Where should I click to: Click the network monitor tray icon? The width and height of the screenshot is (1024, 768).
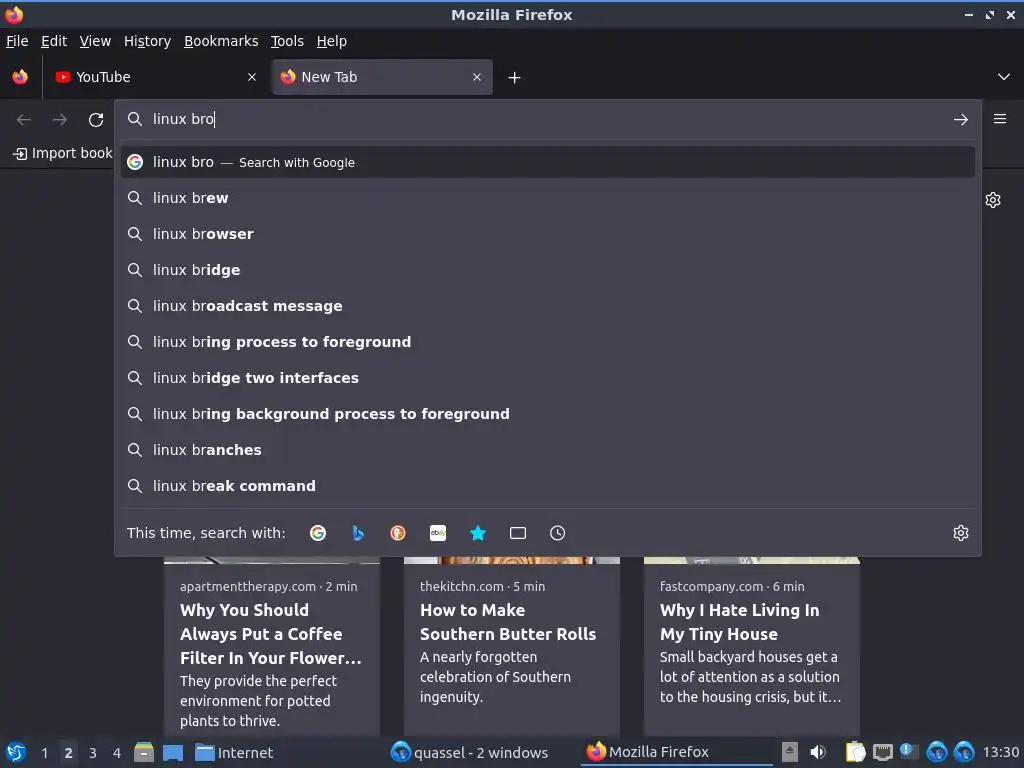click(x=882, y=752)
